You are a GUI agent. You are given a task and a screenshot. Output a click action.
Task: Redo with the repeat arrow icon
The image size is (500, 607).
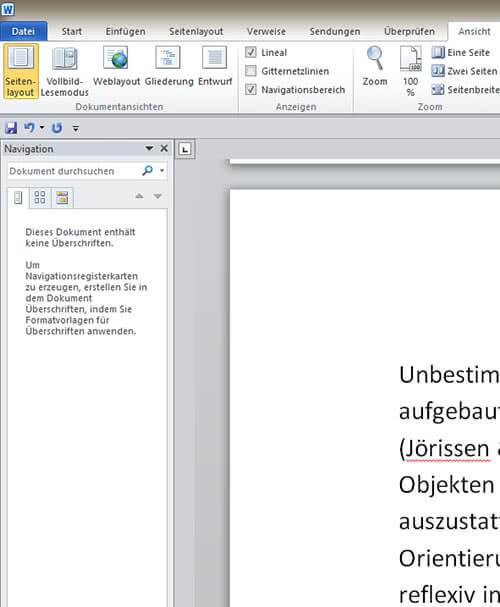(57, 128)
